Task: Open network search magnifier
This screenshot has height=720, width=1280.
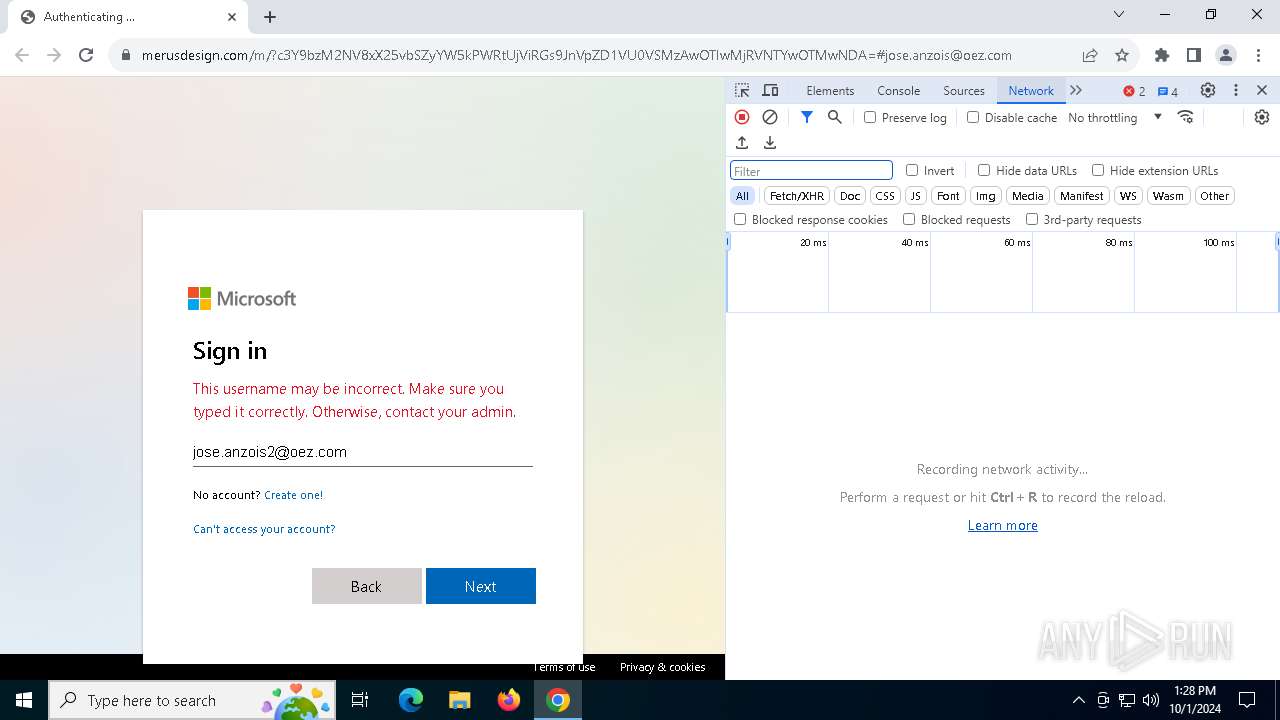Action: [835, 117]
